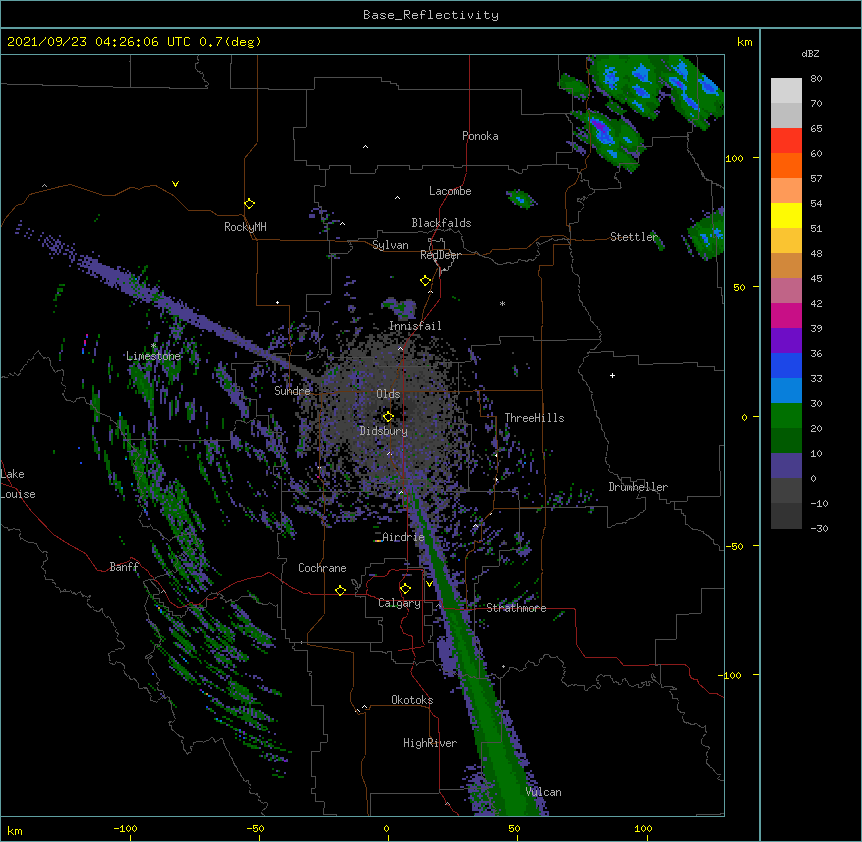Click the Sylvan town label
The width and height of the screenshot is (862, 842).
[390, 245]
